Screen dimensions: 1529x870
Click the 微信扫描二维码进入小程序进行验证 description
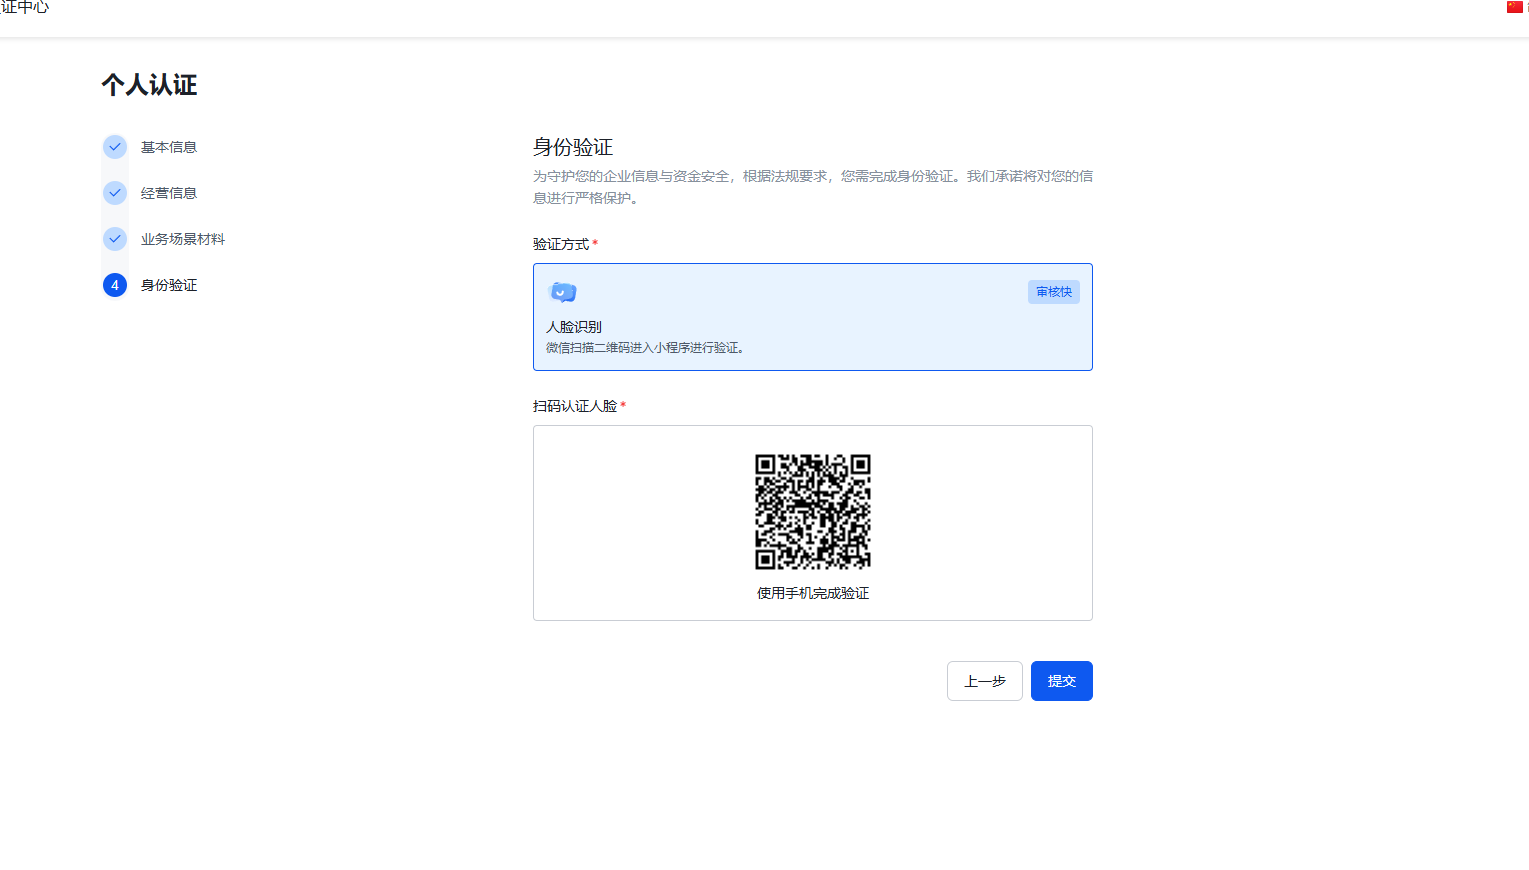pyautogui.click(x=645, y=348)
